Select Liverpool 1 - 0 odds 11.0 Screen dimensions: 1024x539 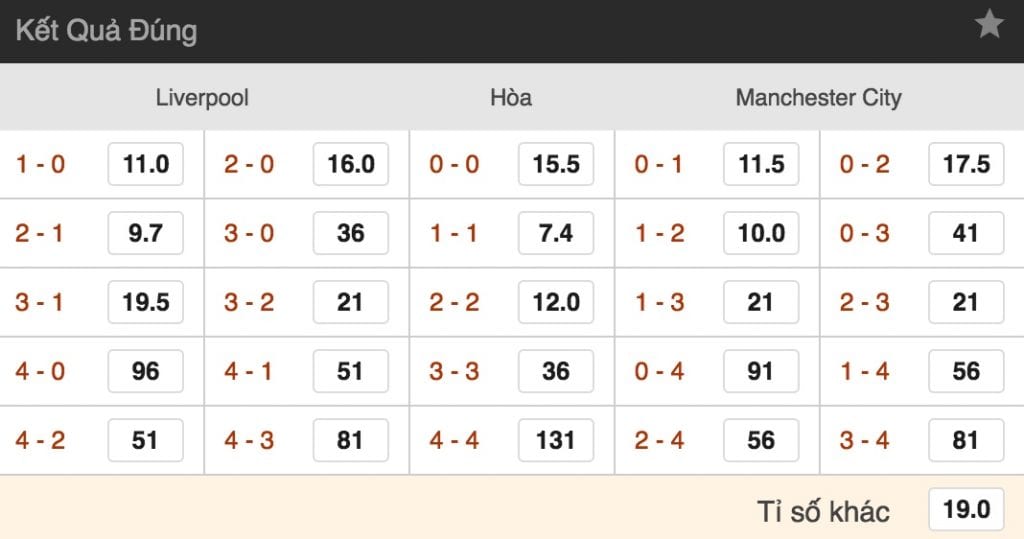pyautogui.click(x=146, y=164)
